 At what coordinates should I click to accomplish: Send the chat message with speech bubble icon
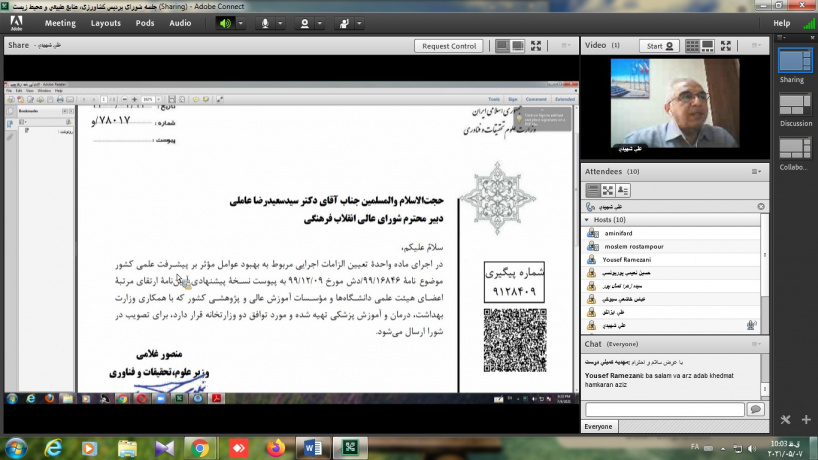[755, 409]
